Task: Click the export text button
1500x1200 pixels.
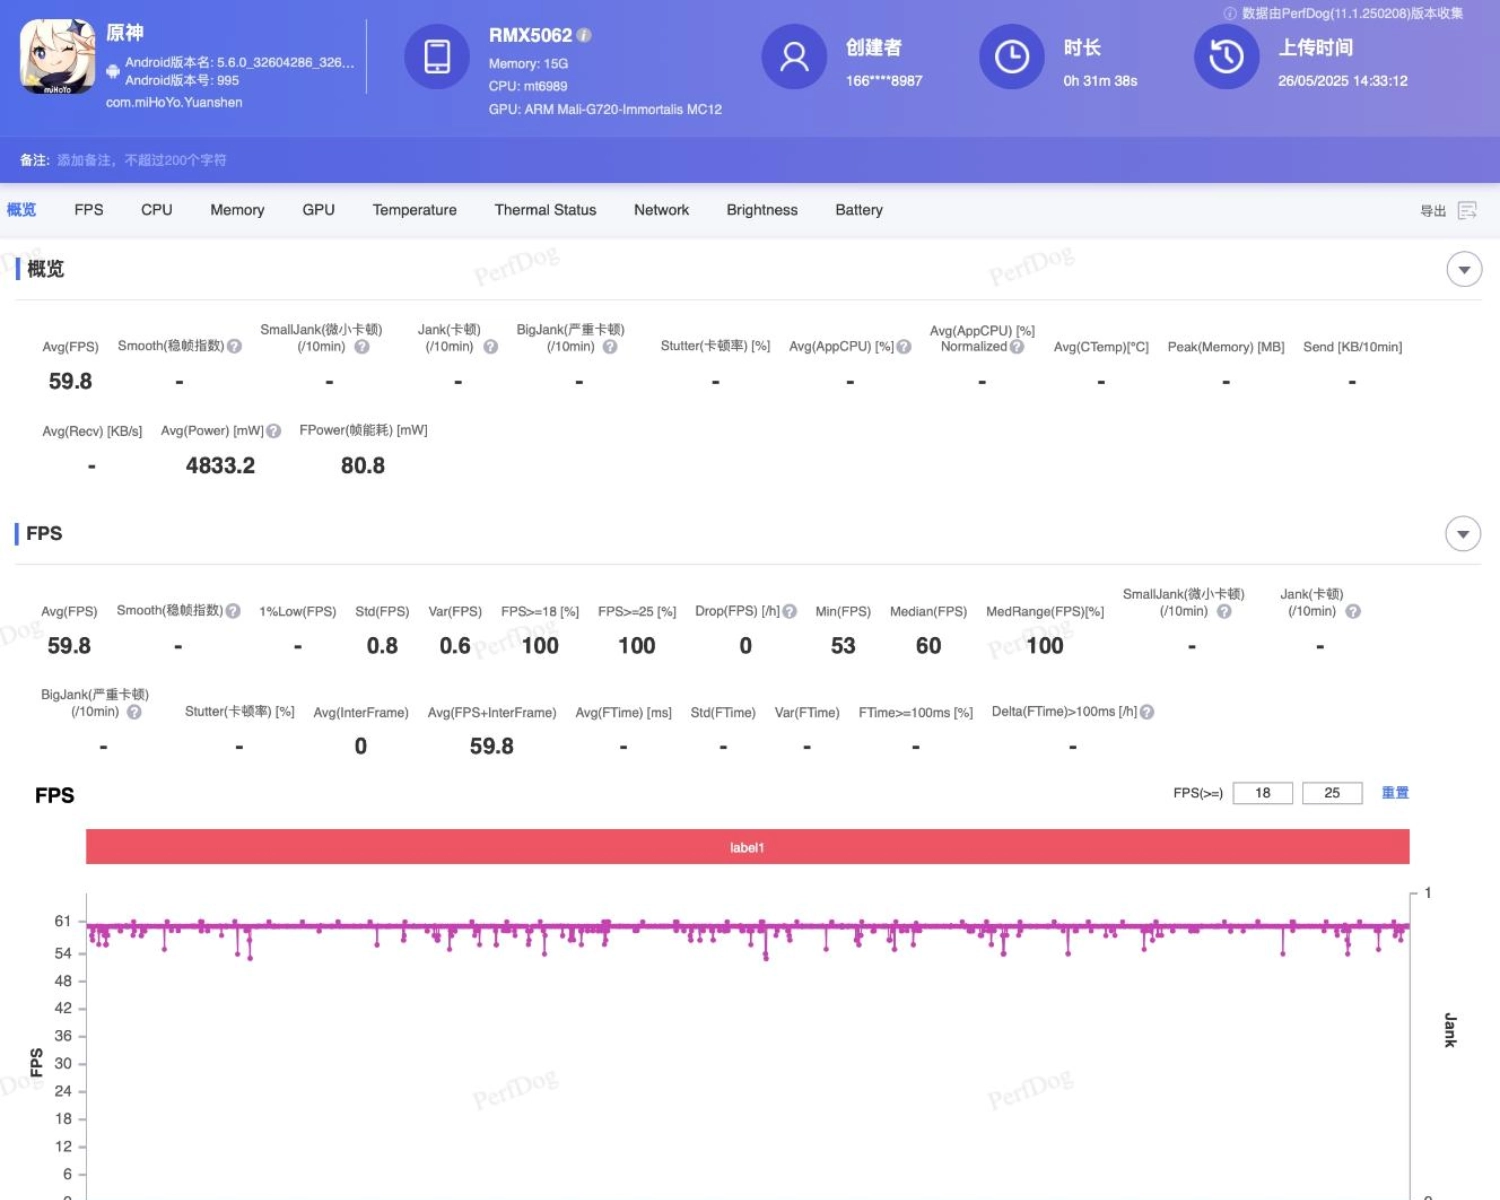Action: pos(1433,211)
